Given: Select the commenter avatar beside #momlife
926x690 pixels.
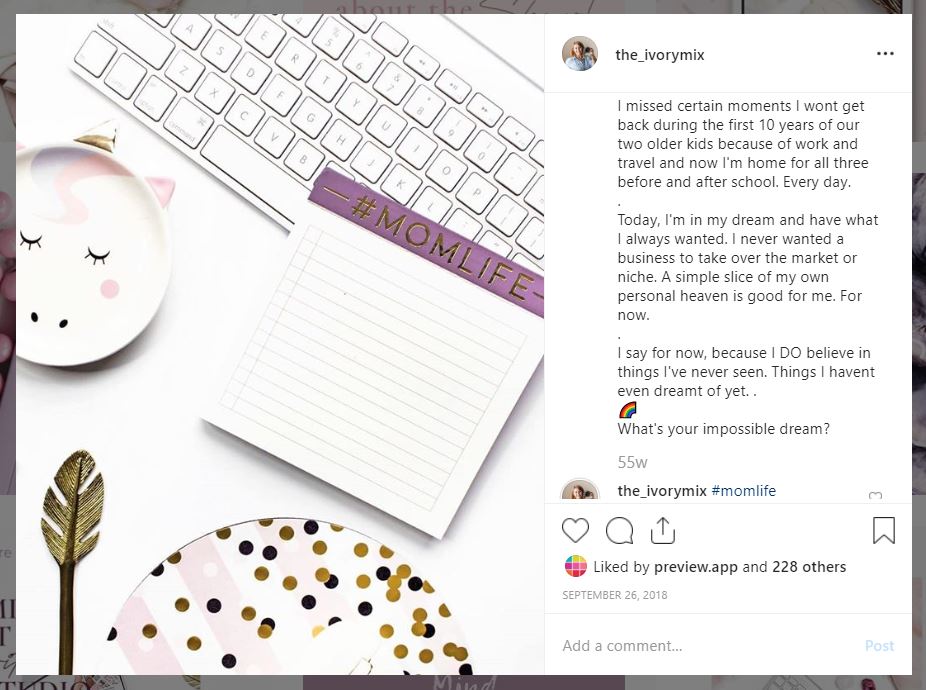Looking at the screenshot, I should (580, 489).
